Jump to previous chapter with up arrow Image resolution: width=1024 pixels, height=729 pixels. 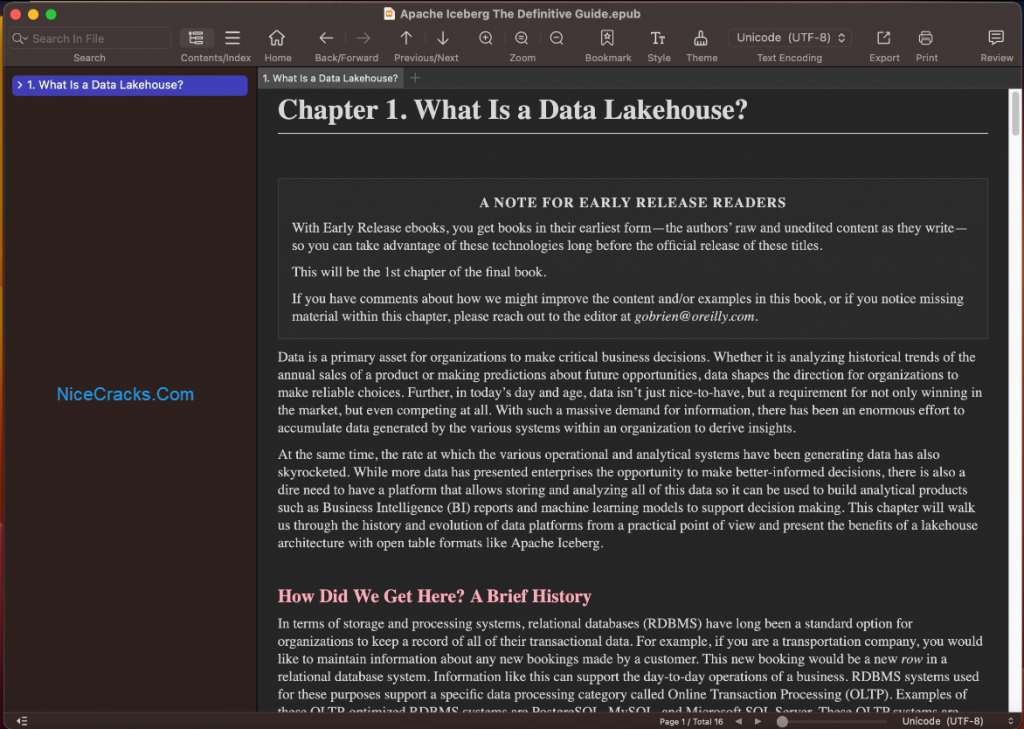[x=406, y=38]
